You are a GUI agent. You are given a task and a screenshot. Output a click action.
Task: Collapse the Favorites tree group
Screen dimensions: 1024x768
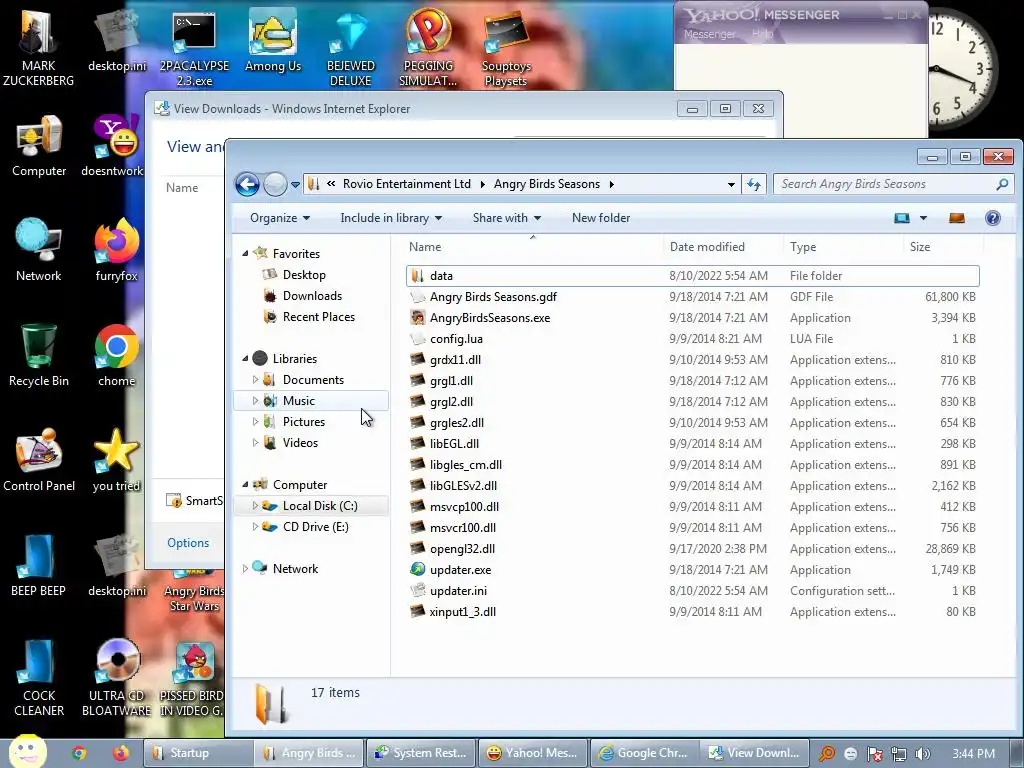coord(246,253)
